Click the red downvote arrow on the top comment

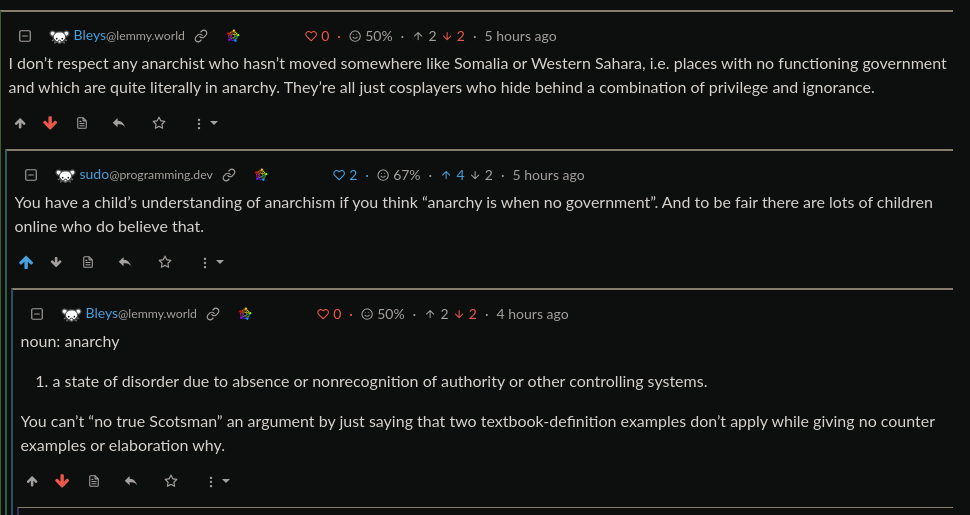pos(50,123)
